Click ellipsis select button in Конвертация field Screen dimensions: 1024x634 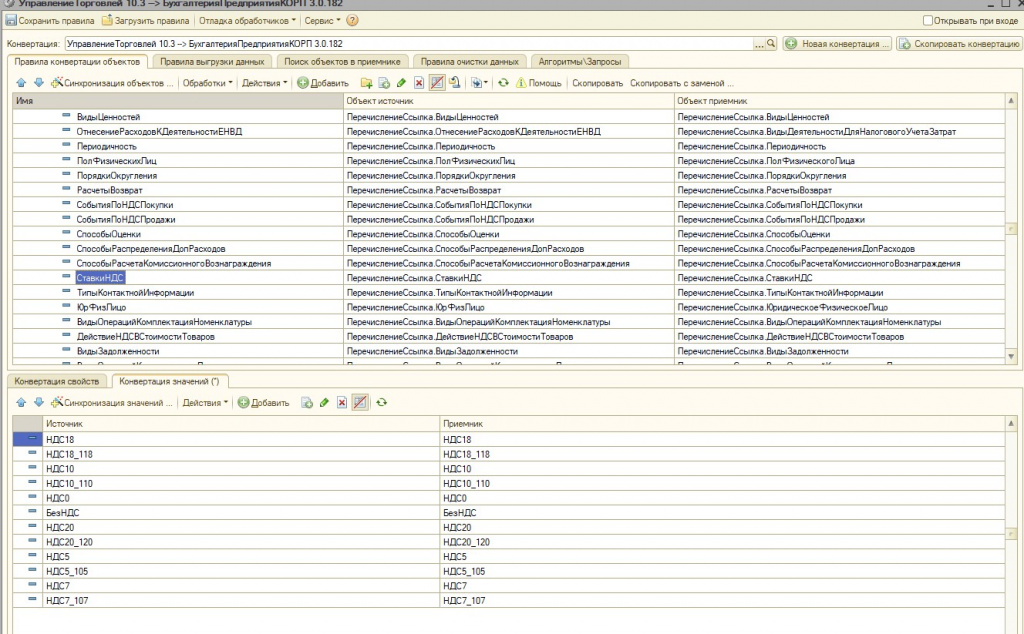759,44
